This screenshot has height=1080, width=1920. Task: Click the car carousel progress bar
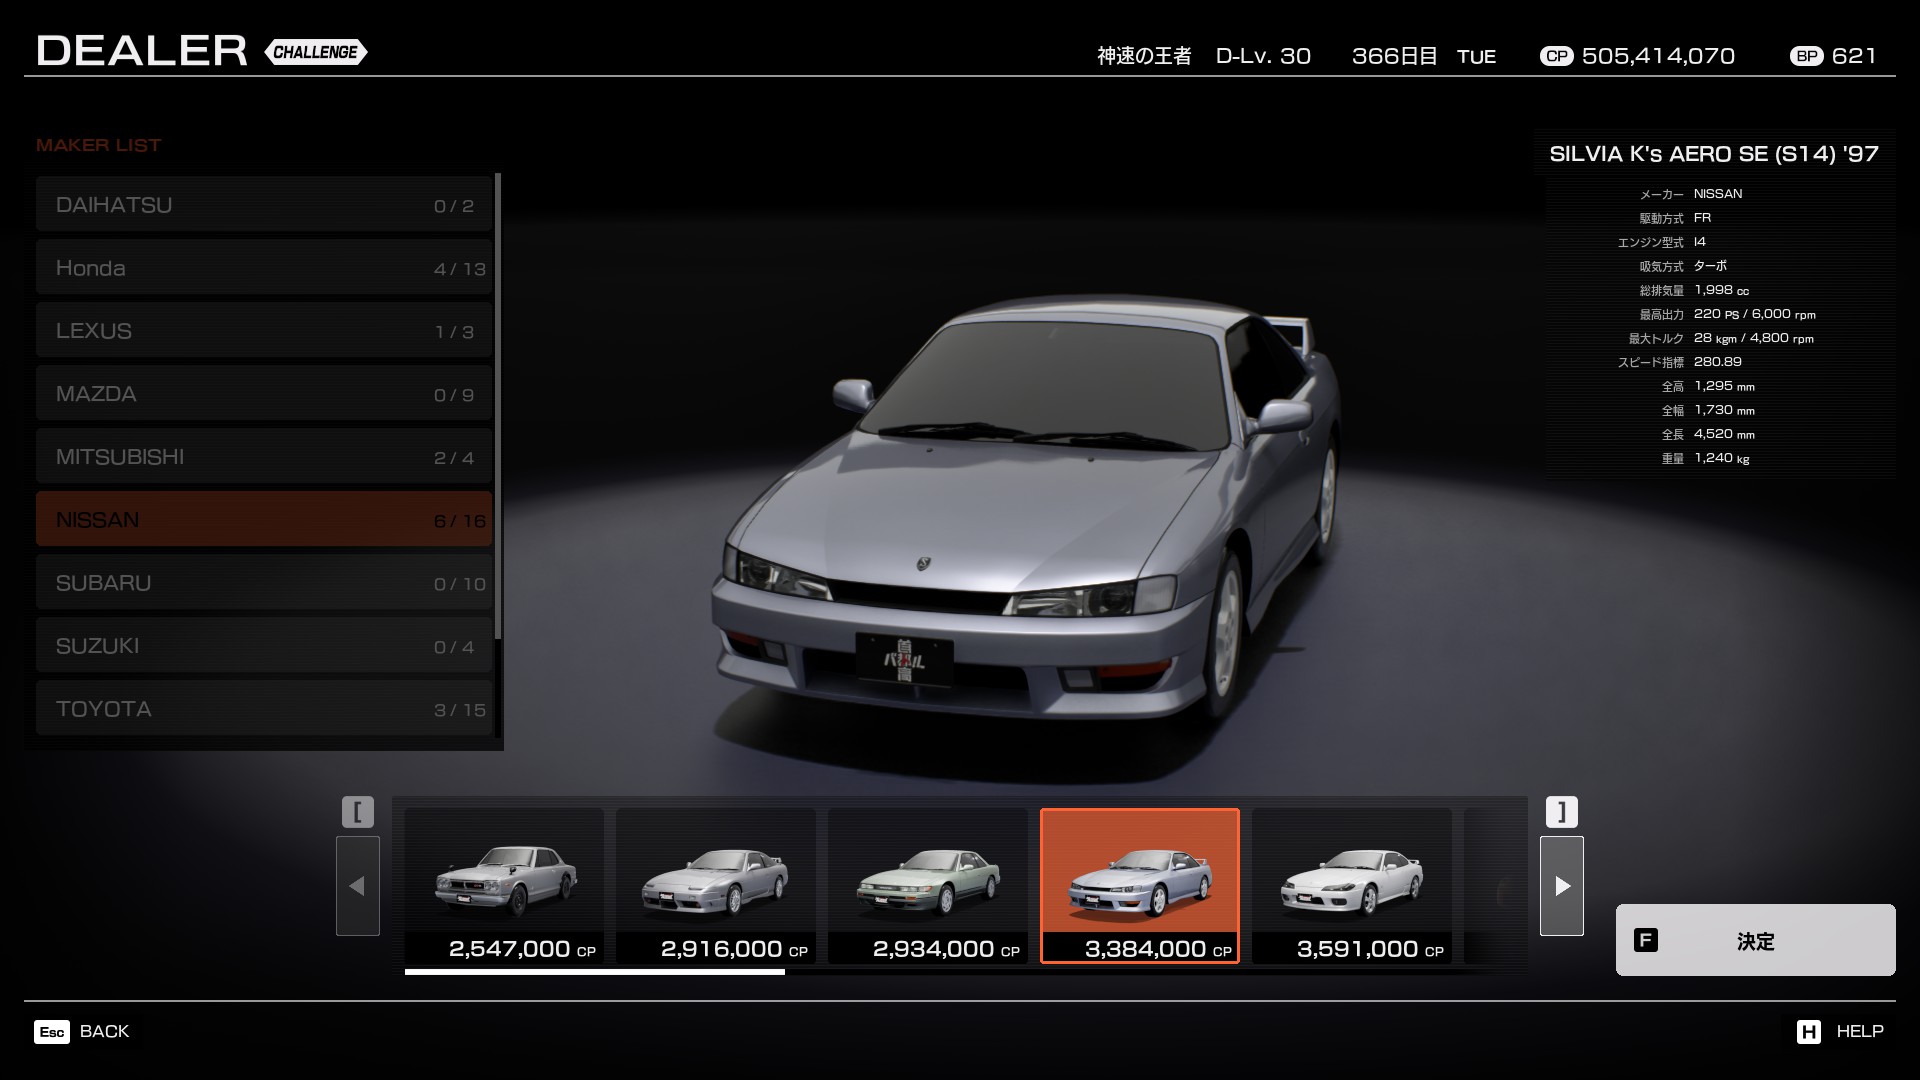595,971
